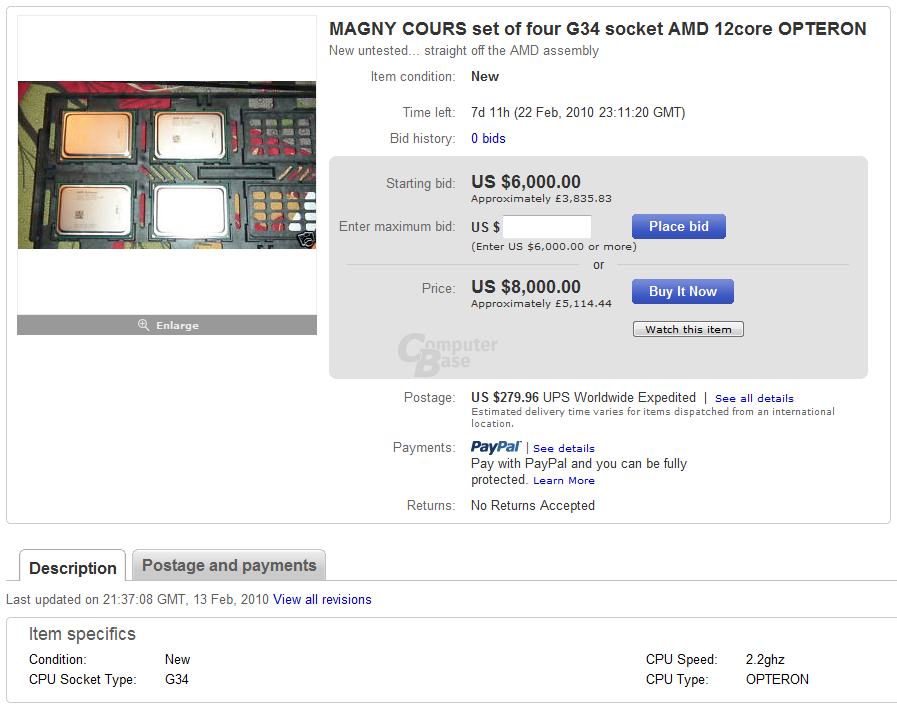Click Approximately £3,835.83 conversion text
The width and height of the screenshot is (897, 711).
coord(541,198)
